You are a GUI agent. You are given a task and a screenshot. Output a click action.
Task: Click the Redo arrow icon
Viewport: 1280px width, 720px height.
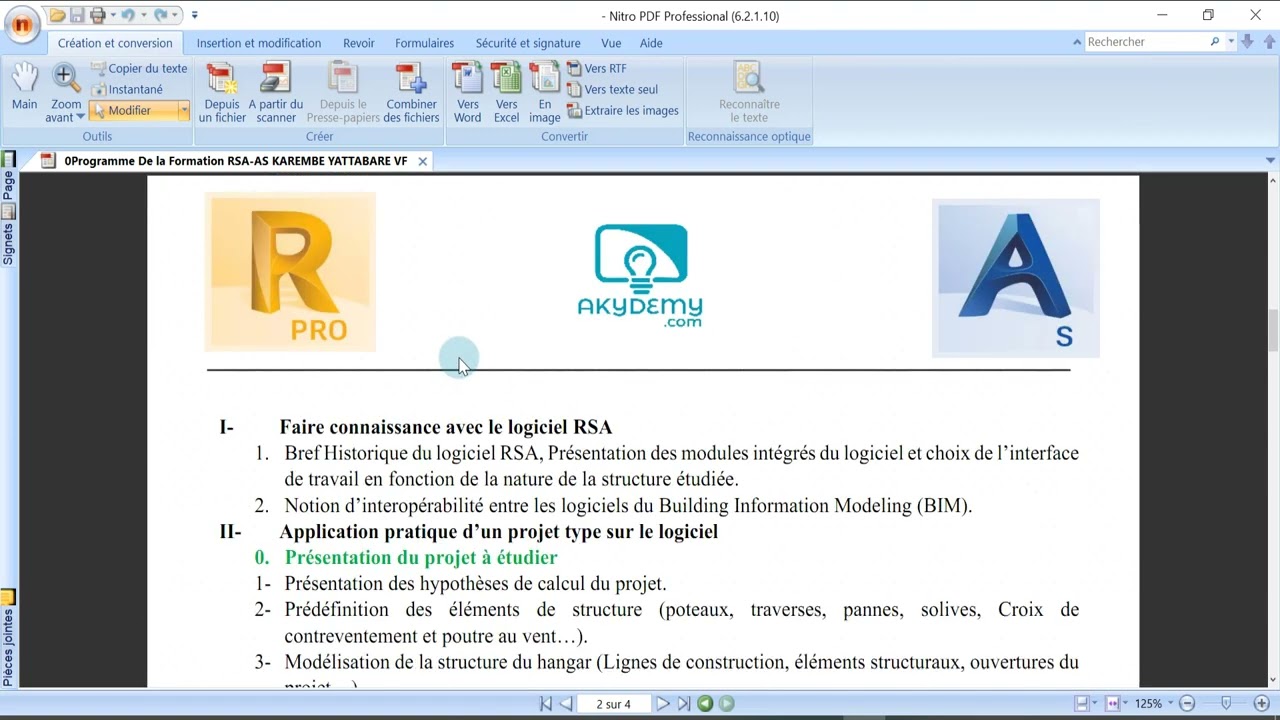(160, 15)
